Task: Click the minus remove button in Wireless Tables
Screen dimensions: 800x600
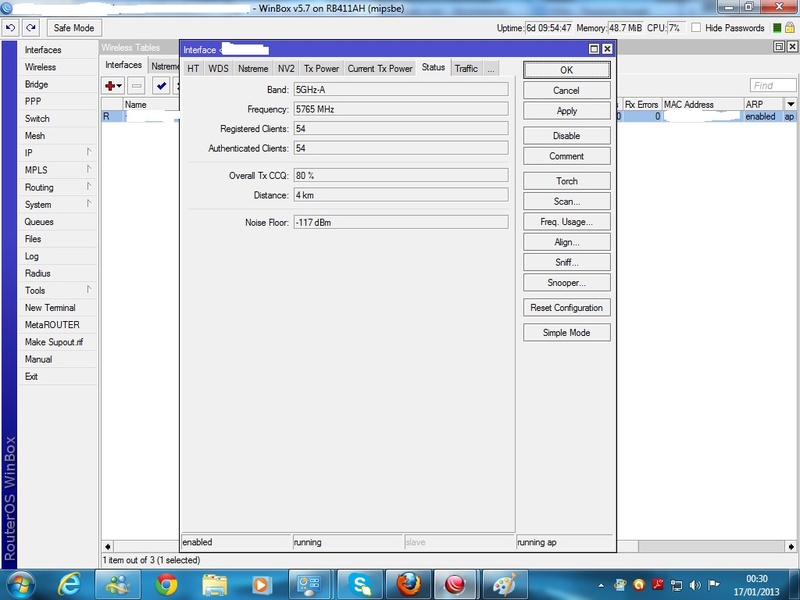Action: (x=136, y=86)
